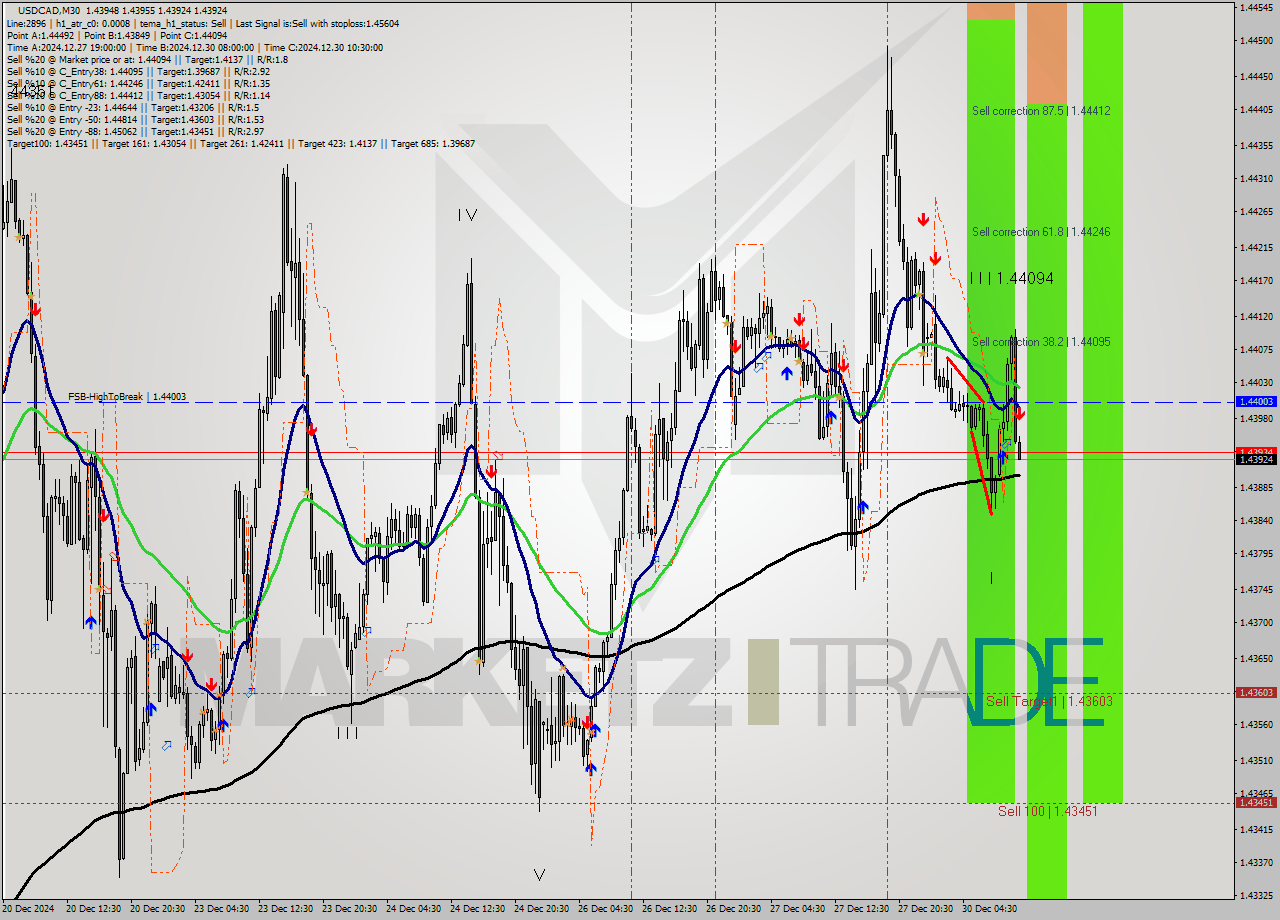Select the 'V' wave label near chart bottom
Image resolution: width=1280 pixels, height=920 pixels.
(539, 875)
